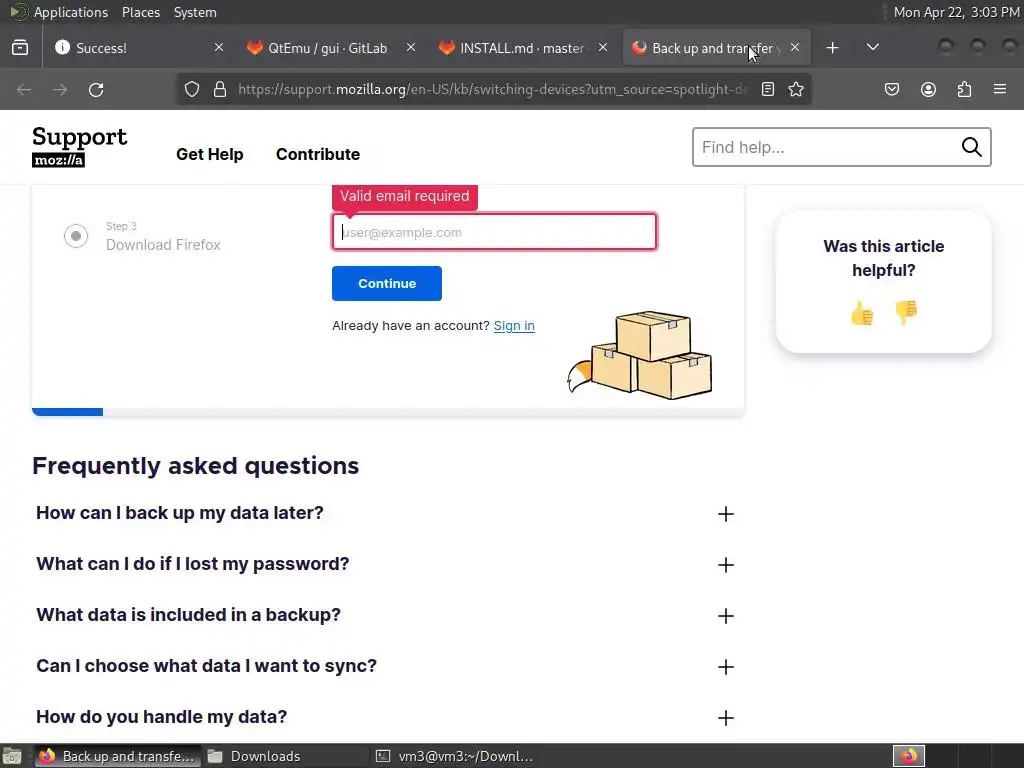
Task: Open Contribute navigation menu
Action: point(318,154)
